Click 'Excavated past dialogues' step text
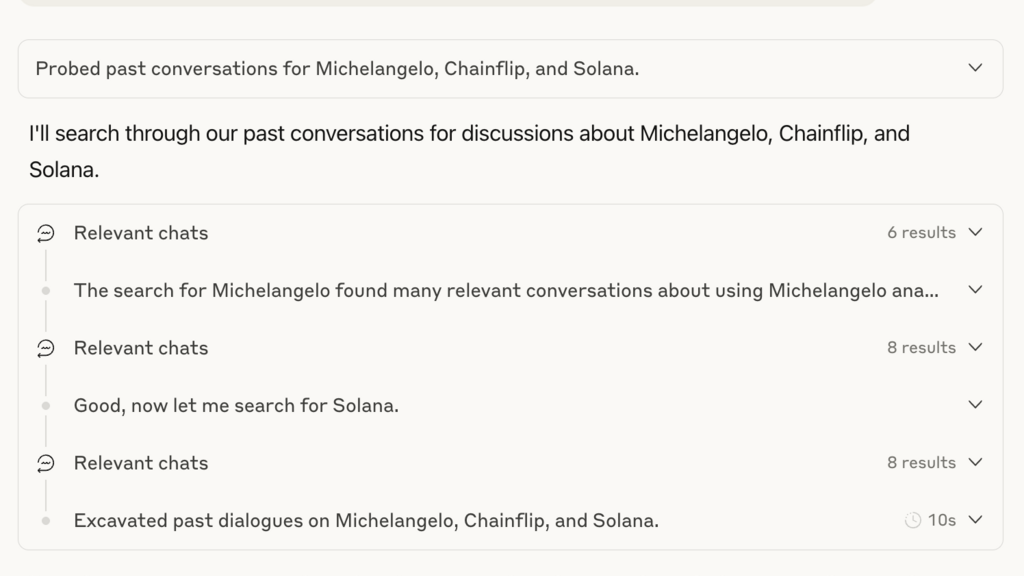 [366, 520]
